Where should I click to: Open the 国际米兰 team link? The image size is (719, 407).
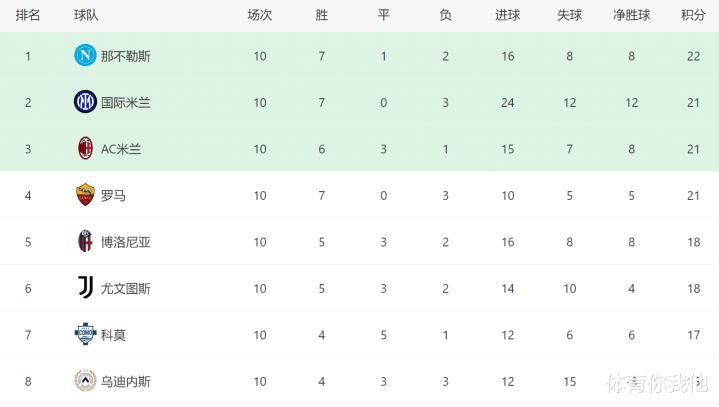click(126, 102)
